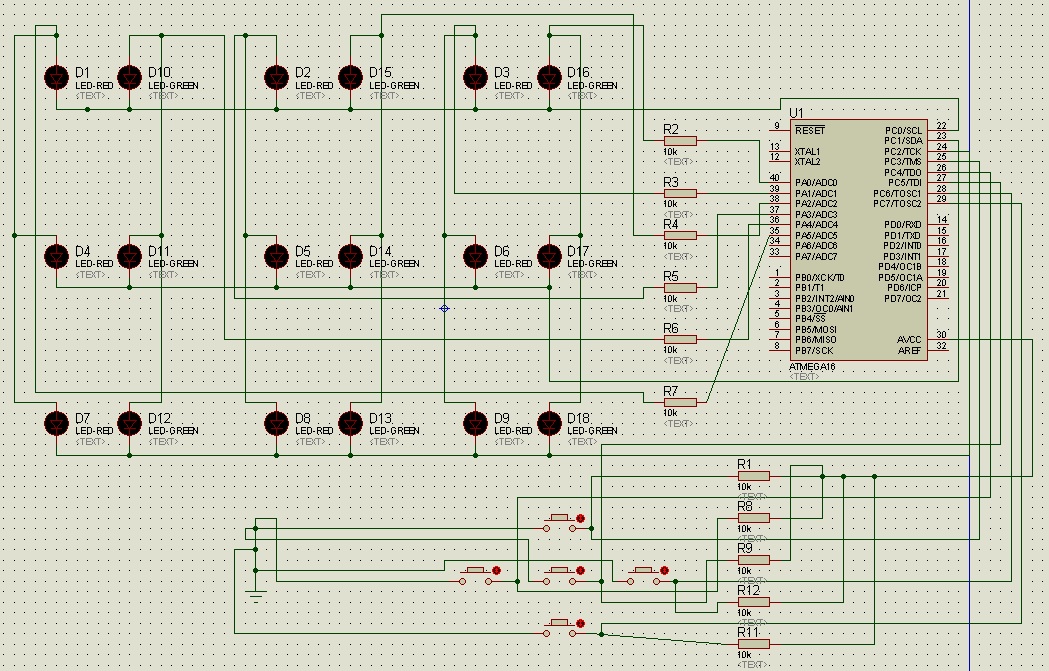Screen dimensions: 1049x671
Task: Select the D17 green LED symbol
Action: point(549,256)
